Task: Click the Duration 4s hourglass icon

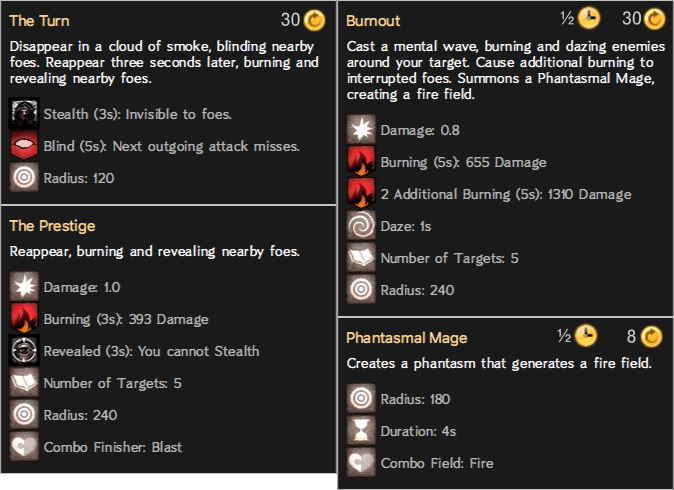Action: click(x=361, y=431)
